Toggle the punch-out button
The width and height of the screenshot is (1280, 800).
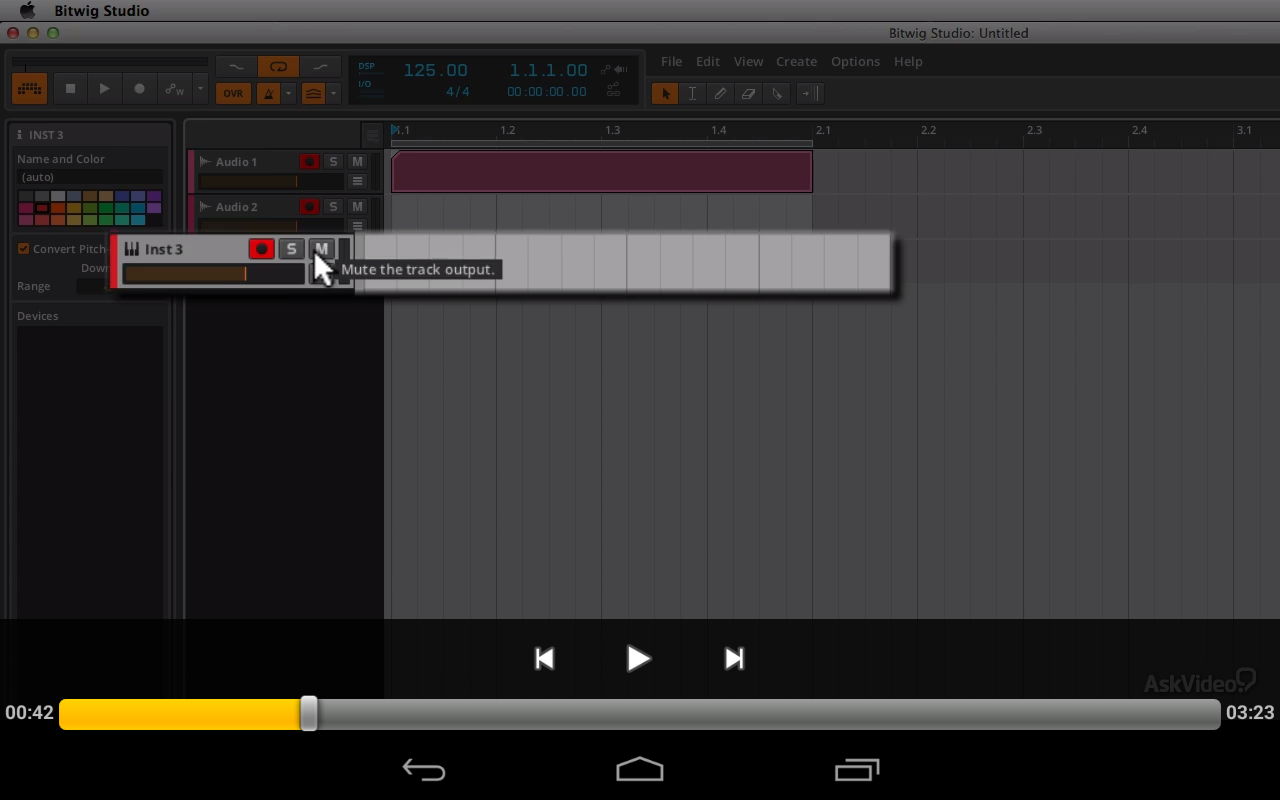pos(321,67)
